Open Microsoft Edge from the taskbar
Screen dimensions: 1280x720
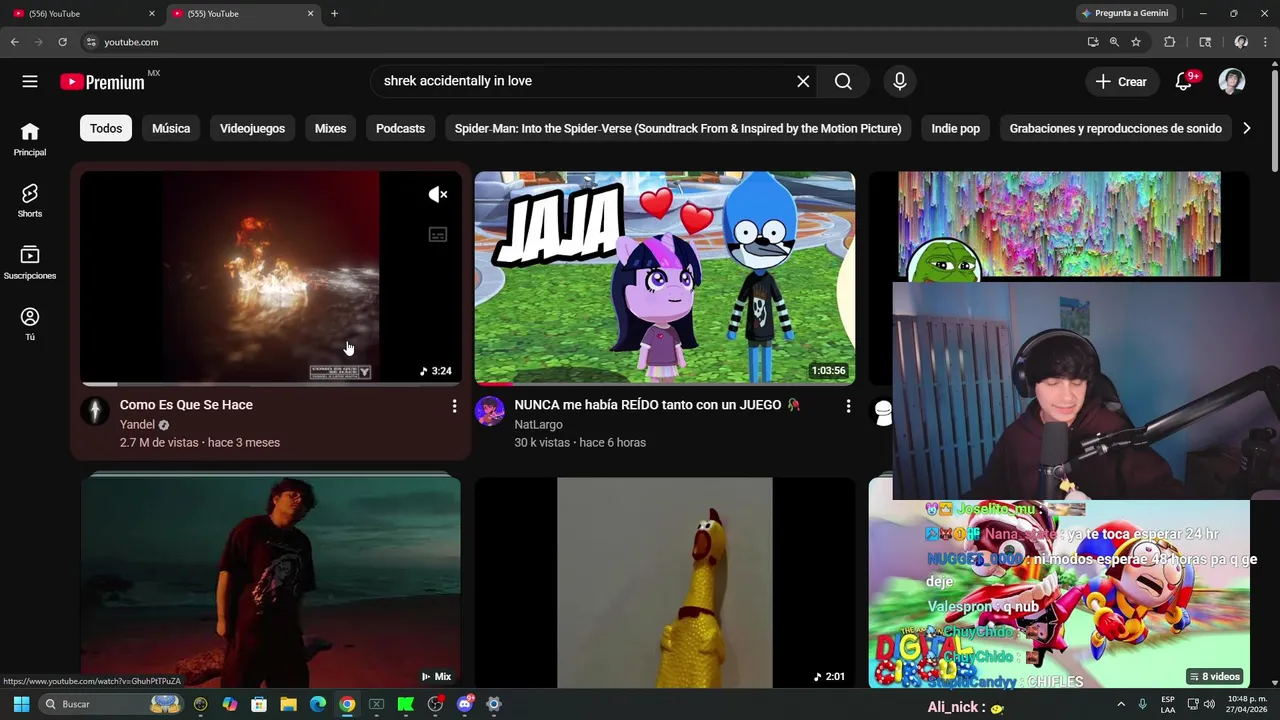318,704
